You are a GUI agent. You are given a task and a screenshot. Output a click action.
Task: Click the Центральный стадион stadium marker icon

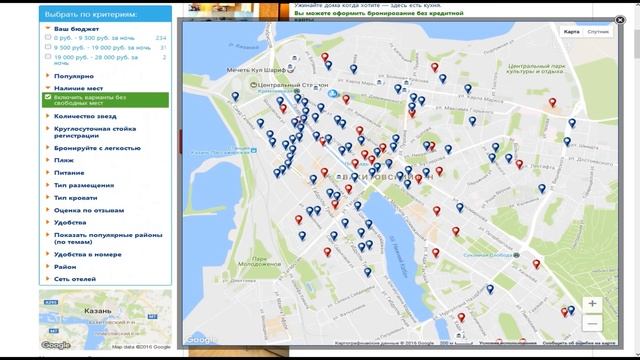253,85
